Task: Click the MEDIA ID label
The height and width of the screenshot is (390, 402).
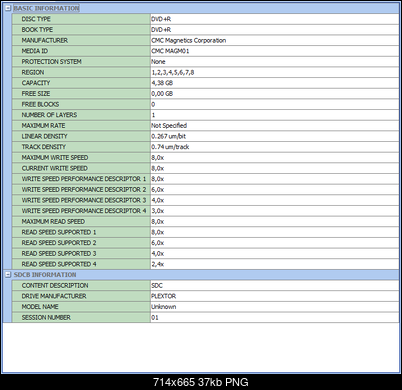Action: click(35, 51)
